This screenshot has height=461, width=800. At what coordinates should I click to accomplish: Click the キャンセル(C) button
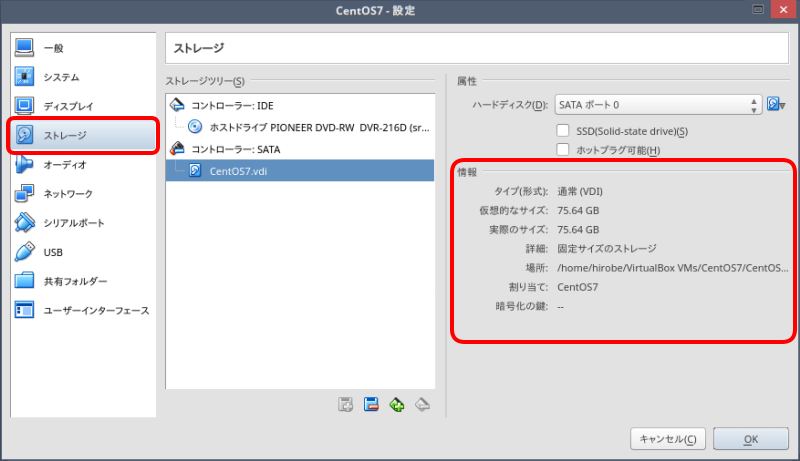pyautogui.click(x=668, y=439)
